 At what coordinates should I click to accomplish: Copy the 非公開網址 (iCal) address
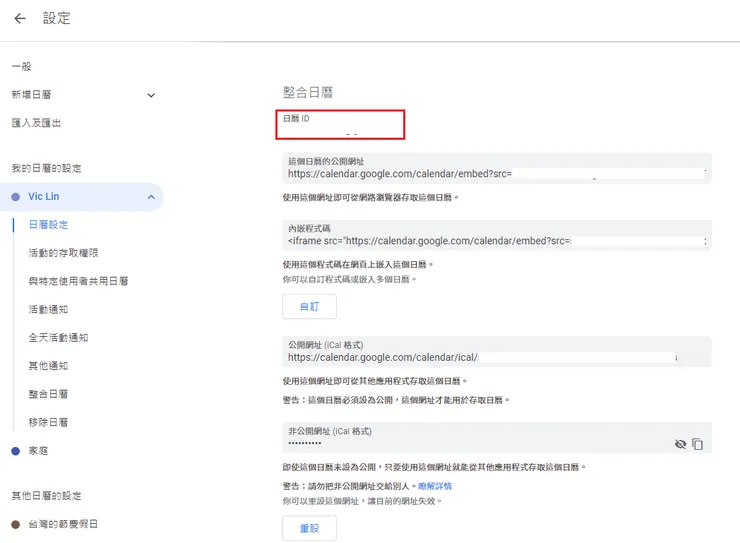pyautogui.click(x=698, y=444)
